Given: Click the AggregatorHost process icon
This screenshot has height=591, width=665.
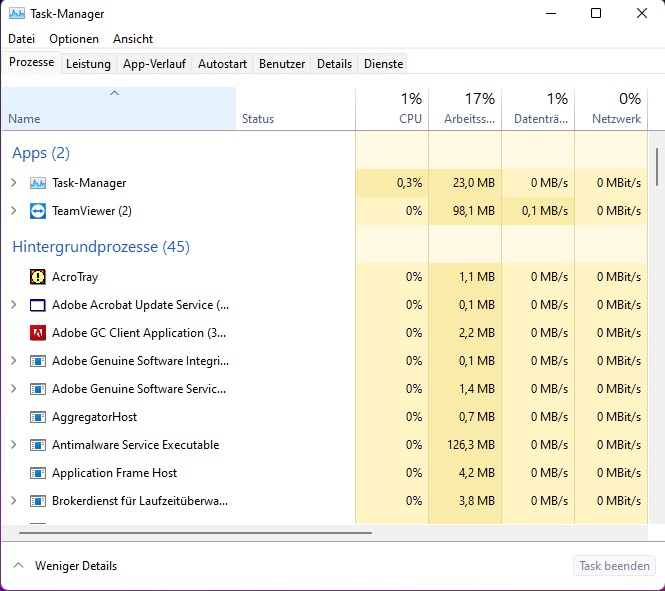Looking at the screenshot, I should click(38, 417).
